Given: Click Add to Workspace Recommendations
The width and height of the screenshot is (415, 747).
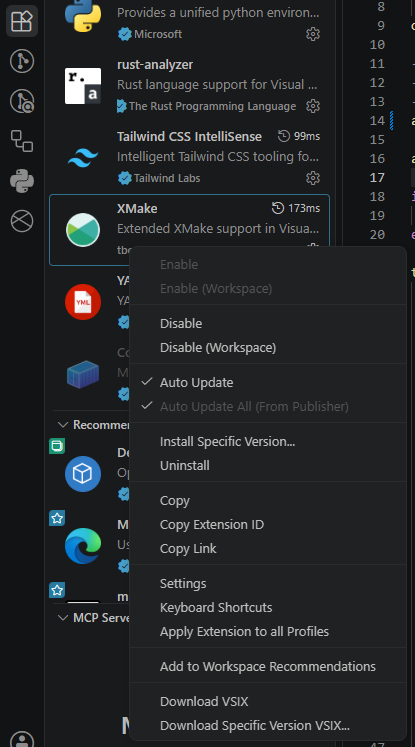Looking at the screenshot, I should pos(268,666).
